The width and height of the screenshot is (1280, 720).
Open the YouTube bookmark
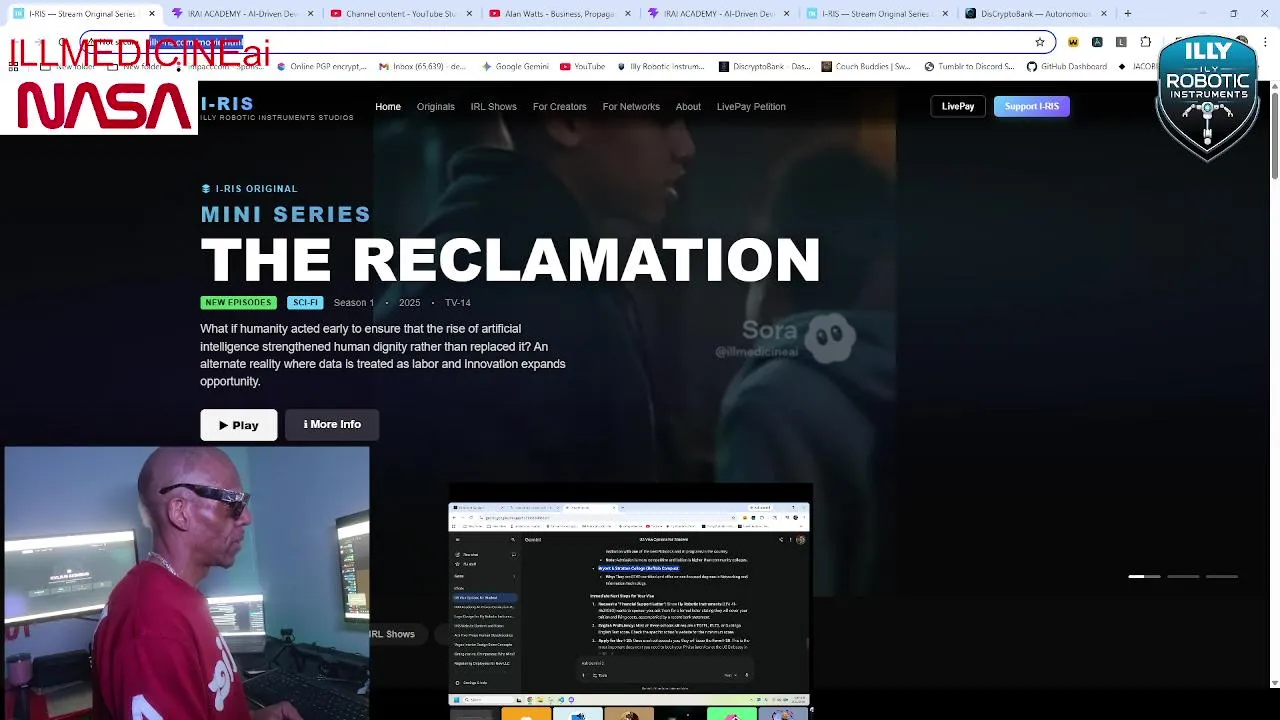point(582,67)
